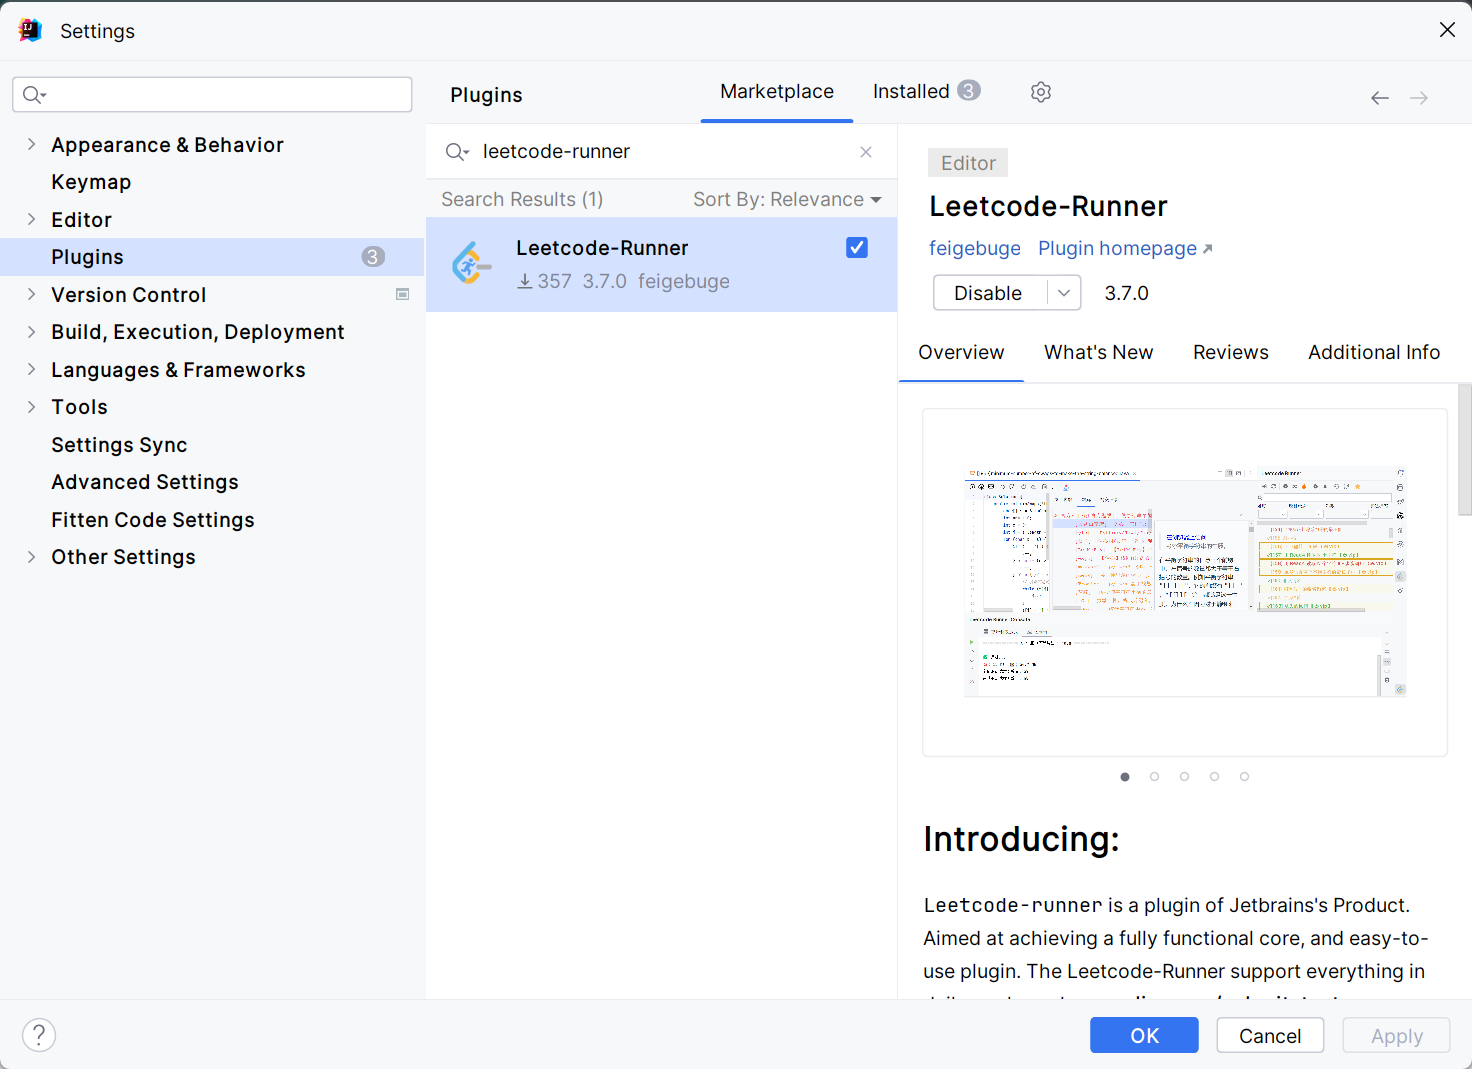Image resolution: width=1472 pixels, height=1069 pixels.
Task: Open the Reviews tab
Action: click(x=1230, y=353)
